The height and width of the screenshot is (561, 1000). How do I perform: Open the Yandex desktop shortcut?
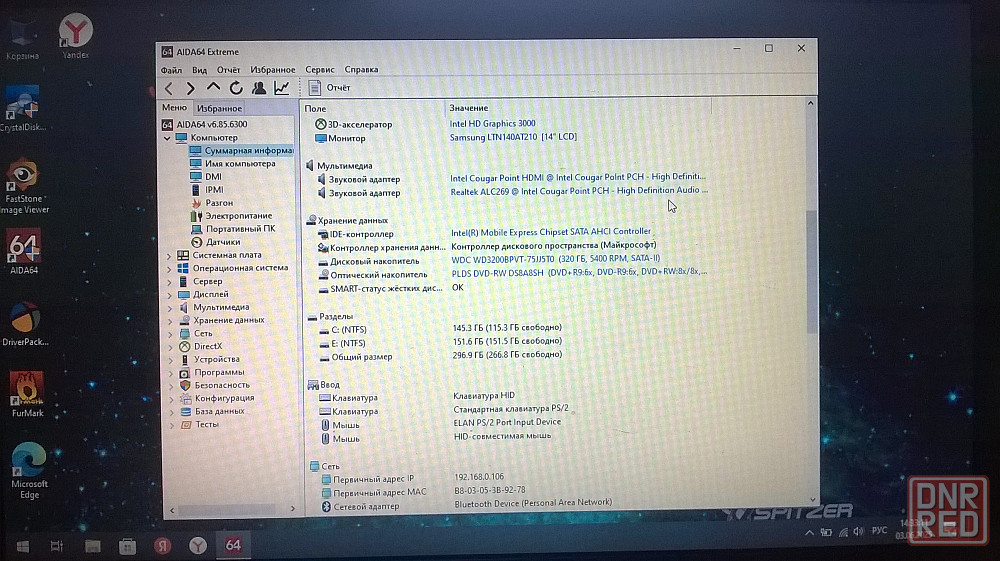tap(76, 36)
